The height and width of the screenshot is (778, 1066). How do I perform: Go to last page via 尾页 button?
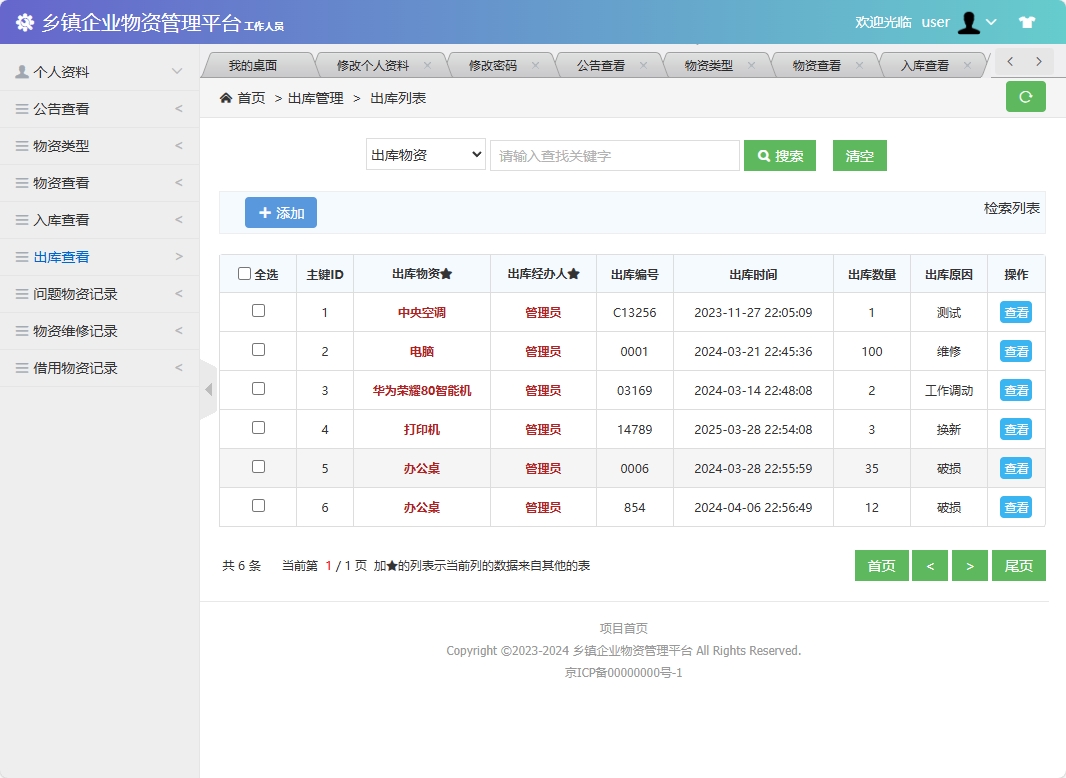[1018, 565]
